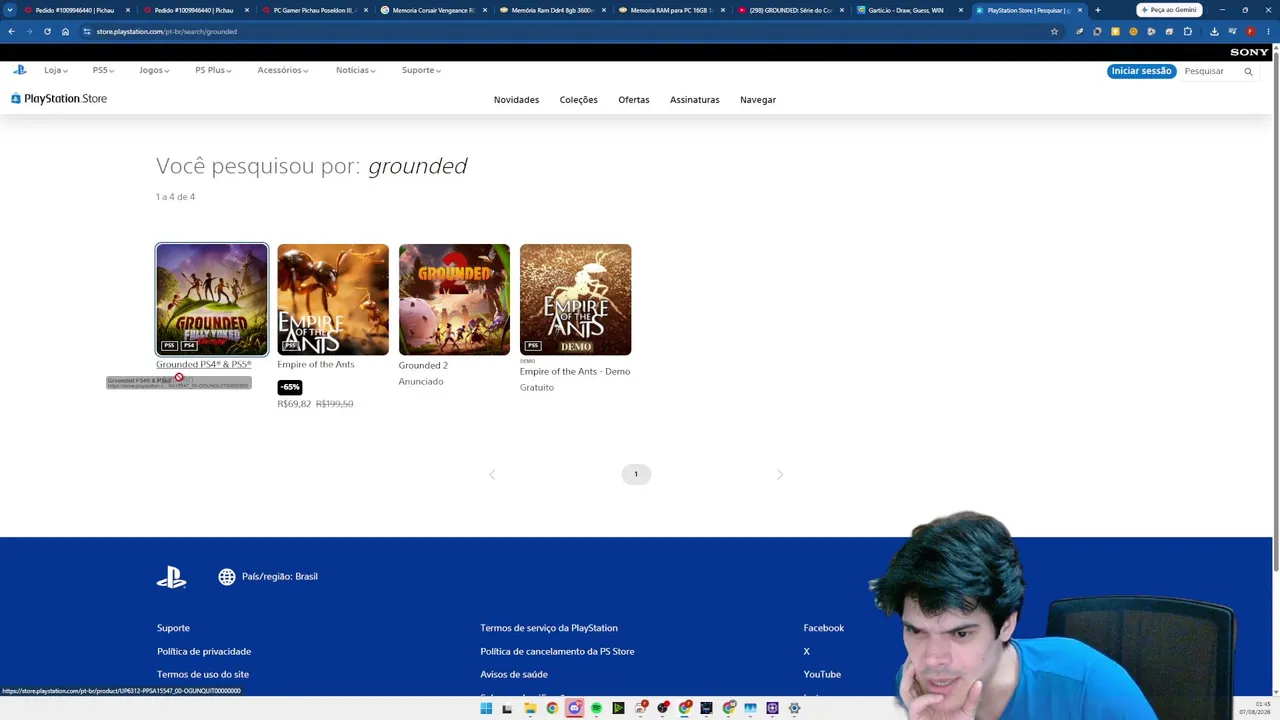Open the Empire of the Ants - Demo link
This screenshot has width=1280, height=720.
575,371
